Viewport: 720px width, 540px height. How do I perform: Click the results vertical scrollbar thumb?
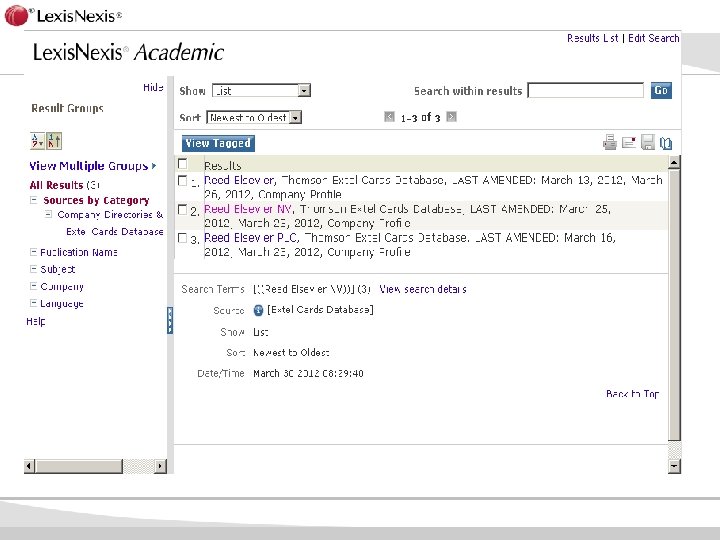(x=674, y=305)
